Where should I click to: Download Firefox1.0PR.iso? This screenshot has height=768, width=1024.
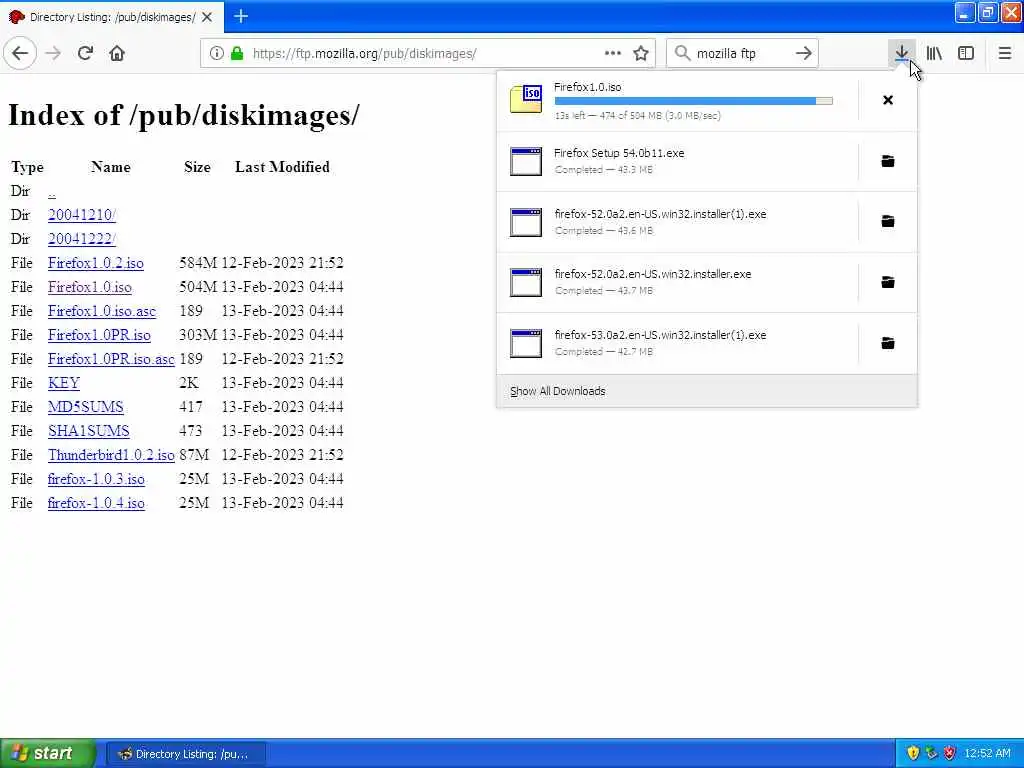tap(99, 335)
